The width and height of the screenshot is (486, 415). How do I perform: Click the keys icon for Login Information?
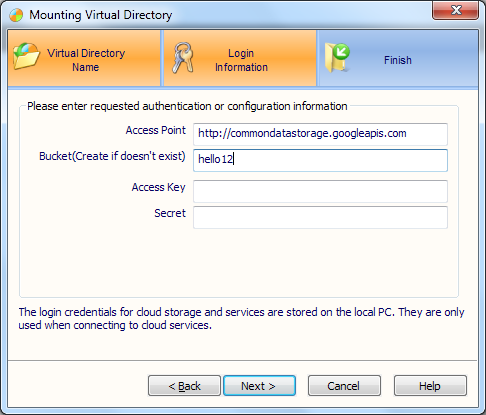coord(183,57)
